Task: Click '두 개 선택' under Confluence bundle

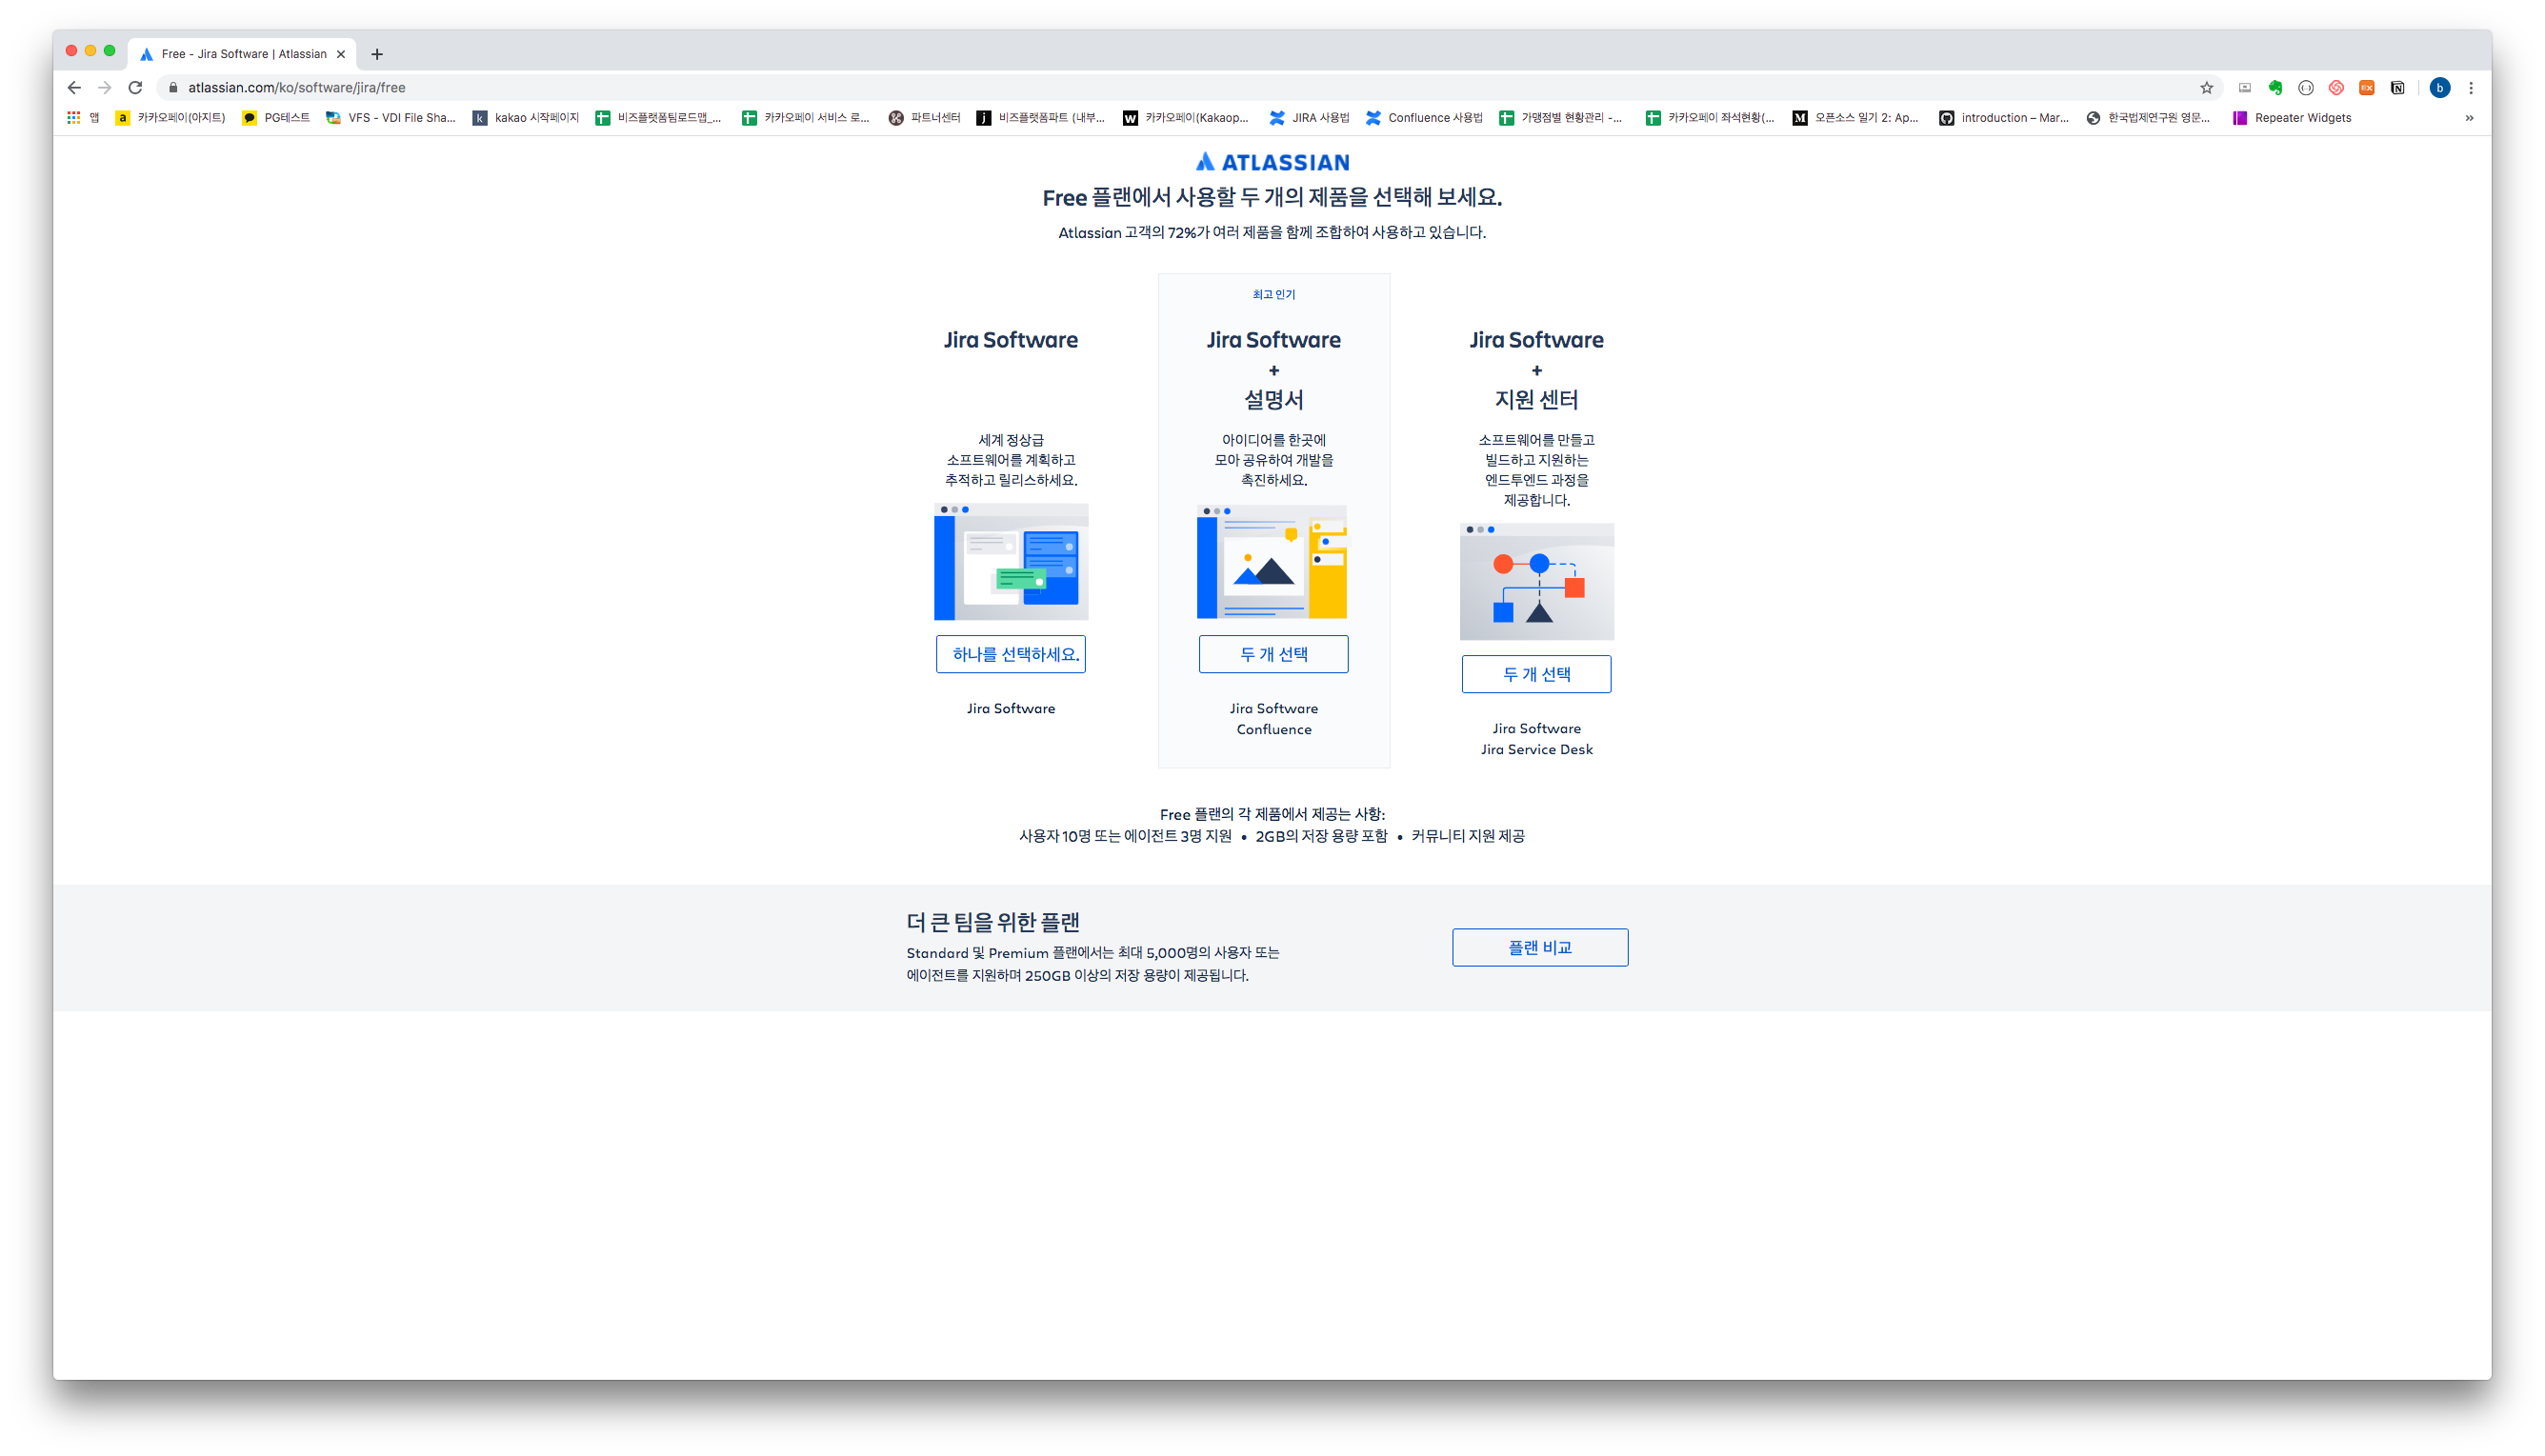Action: point(1273,654)
